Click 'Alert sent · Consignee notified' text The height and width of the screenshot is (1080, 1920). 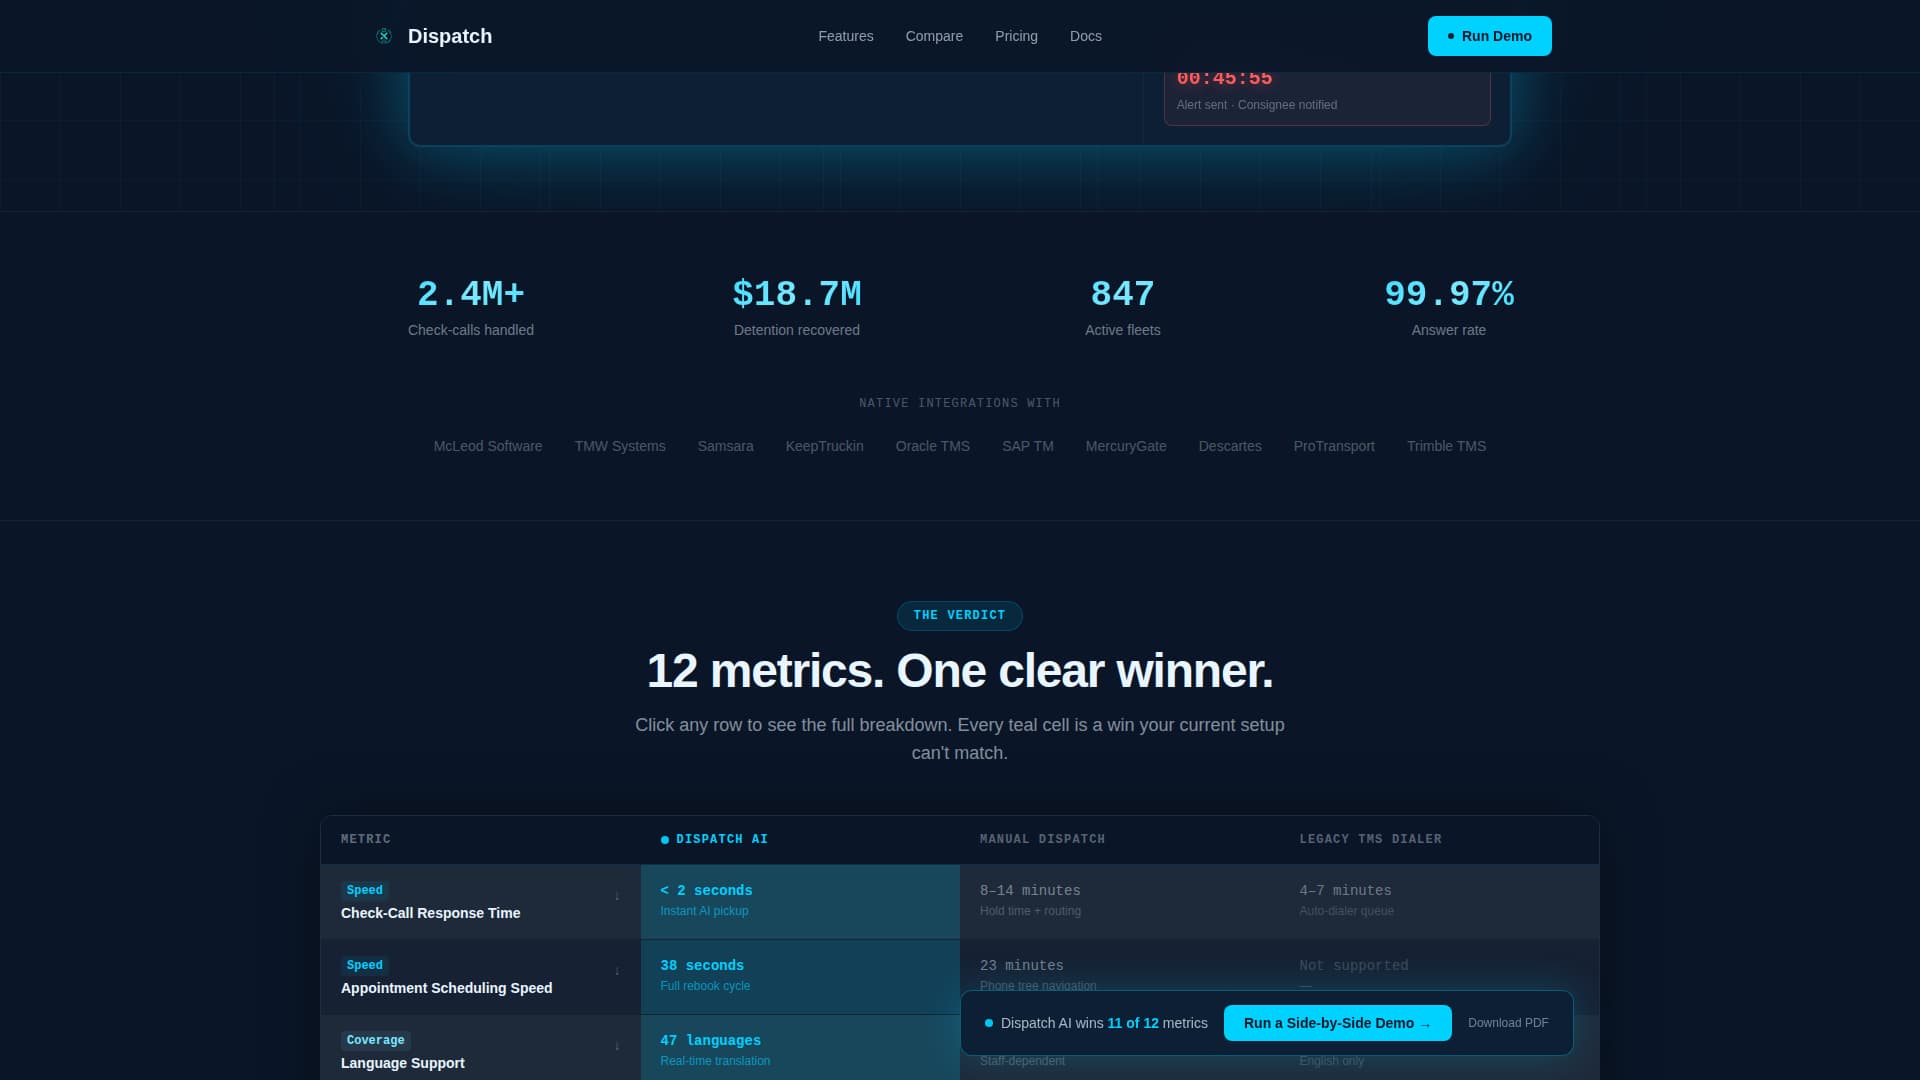click(x=1257, y=105)
